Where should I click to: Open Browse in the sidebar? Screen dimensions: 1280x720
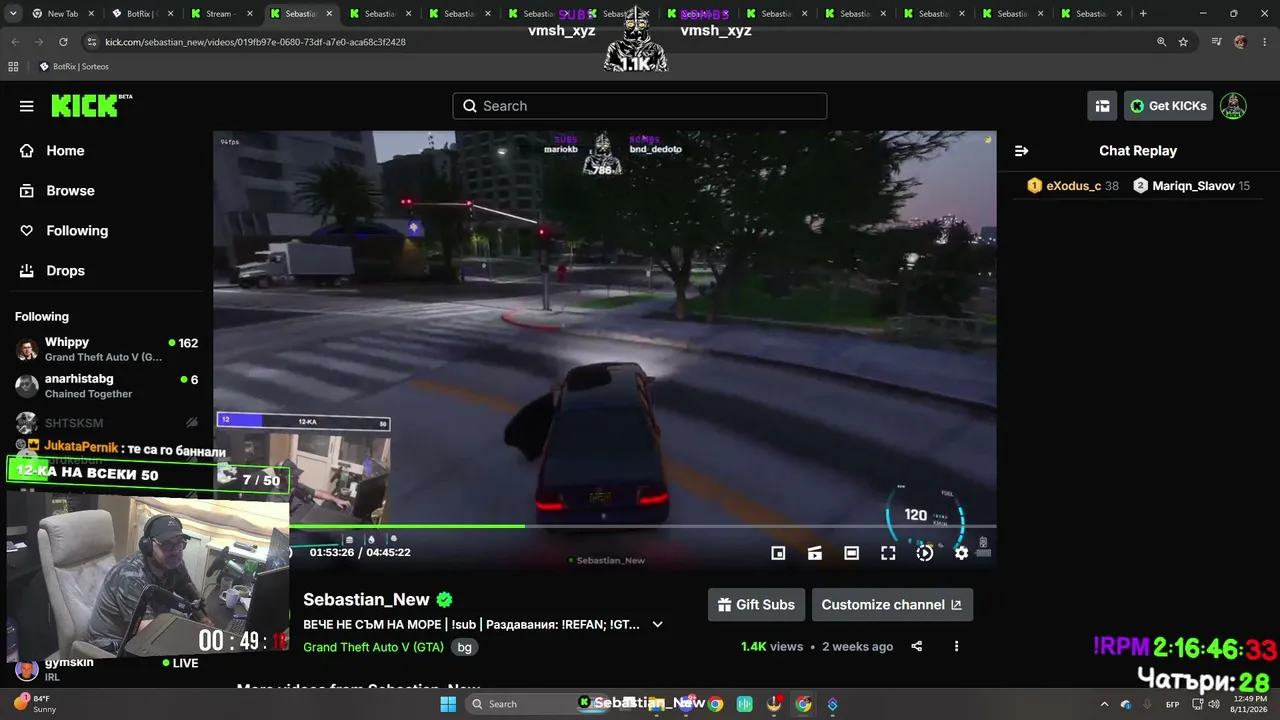tap(70, 191)
